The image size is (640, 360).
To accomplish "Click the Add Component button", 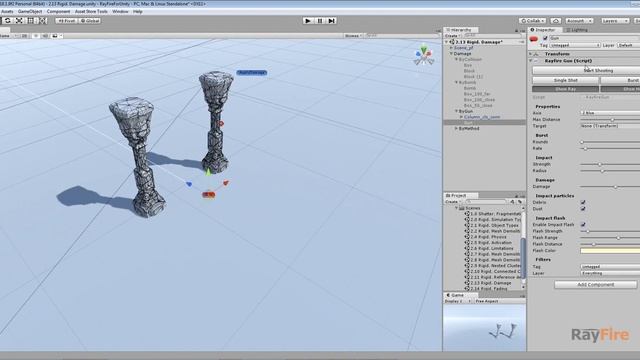I will [x=596, y=284].
